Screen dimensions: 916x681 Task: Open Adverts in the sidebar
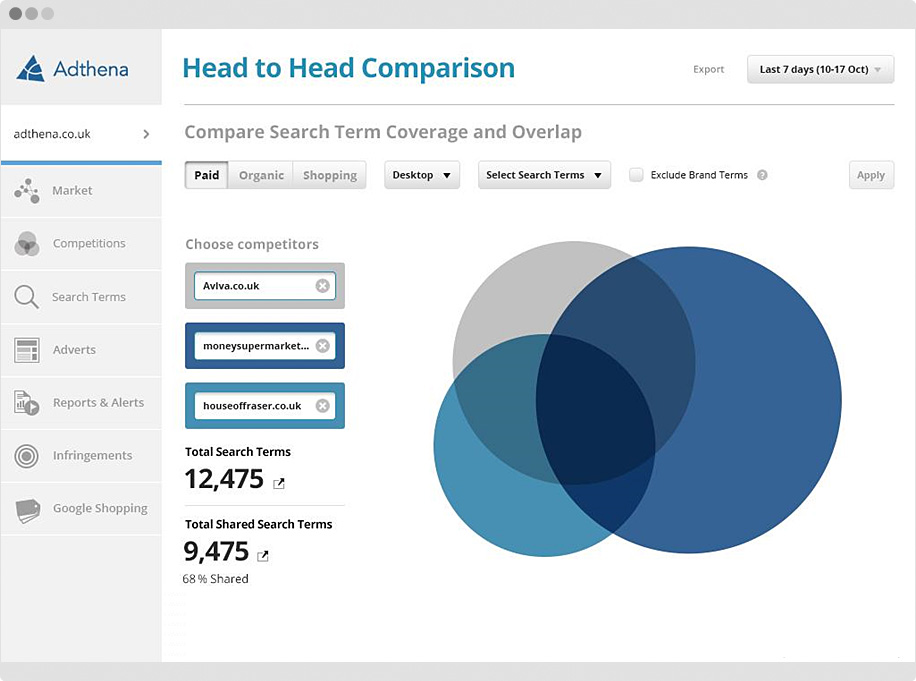81,350
